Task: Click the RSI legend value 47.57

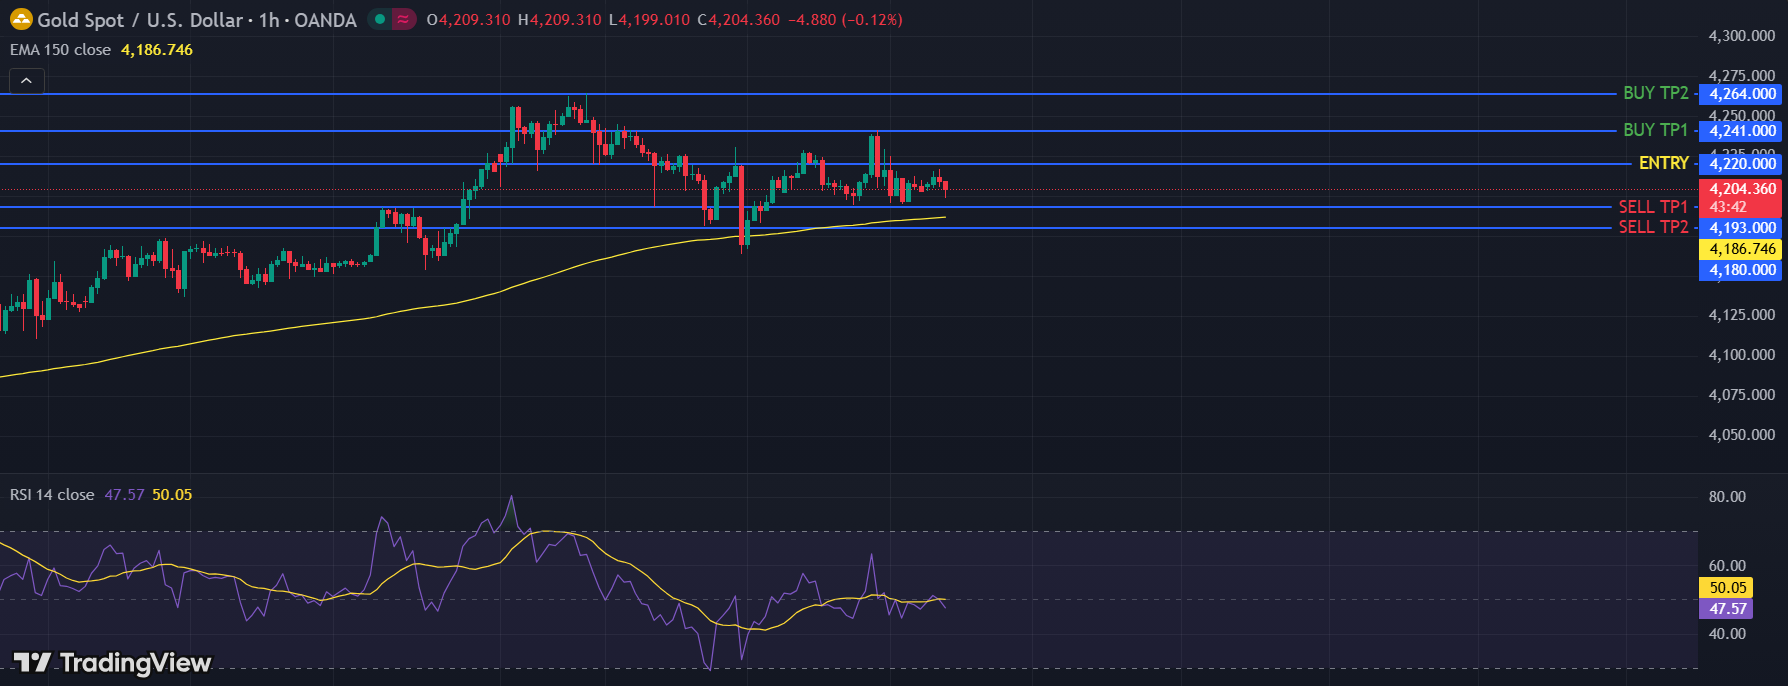Action: (124, 495)
